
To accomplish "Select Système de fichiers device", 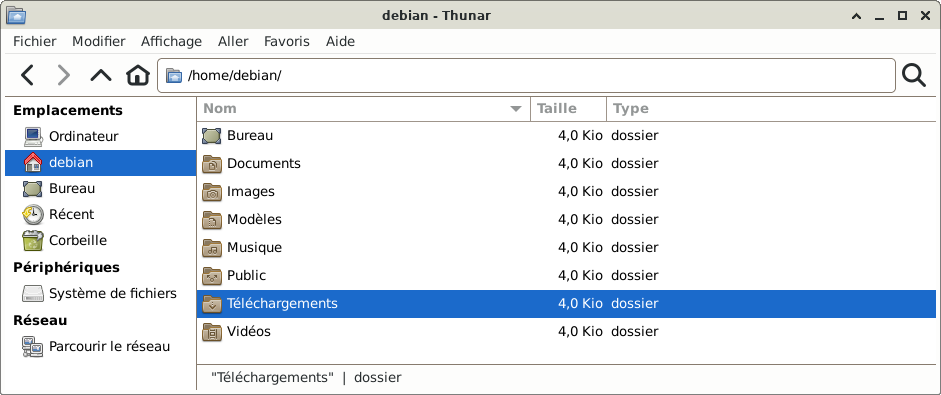I will coord(101,294).
